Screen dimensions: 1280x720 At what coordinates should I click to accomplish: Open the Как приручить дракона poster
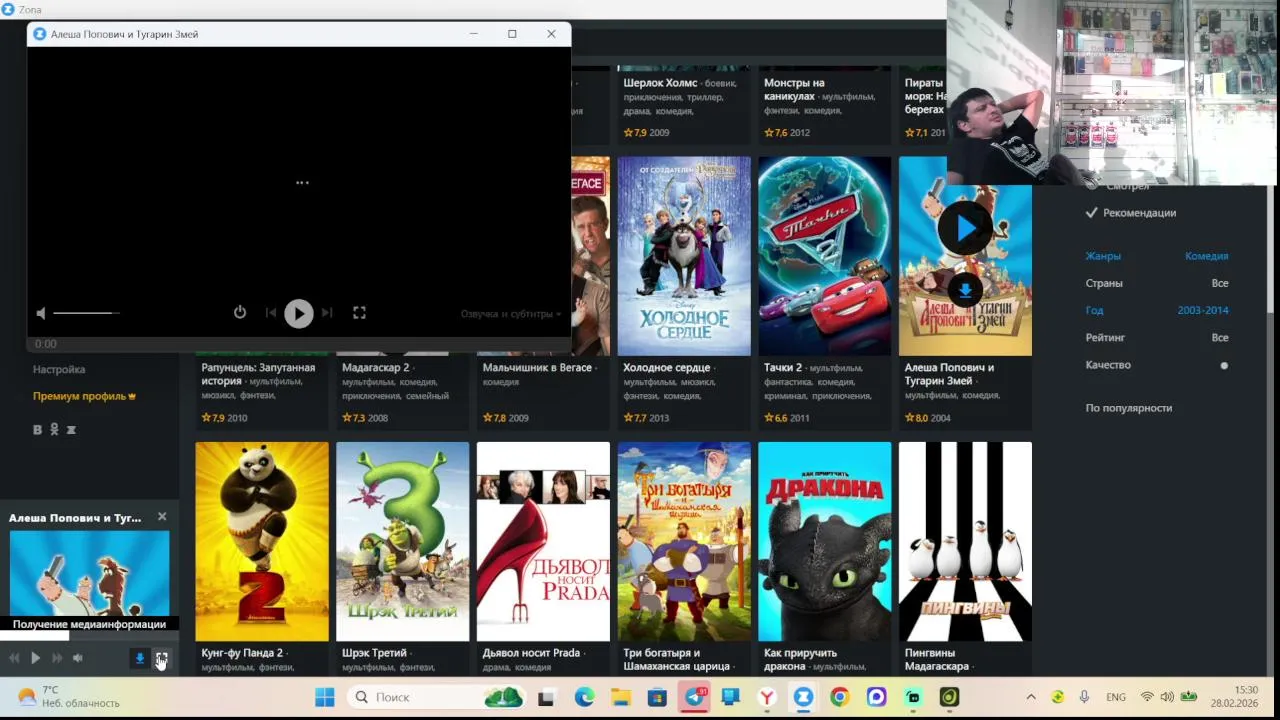pos(825,541)
